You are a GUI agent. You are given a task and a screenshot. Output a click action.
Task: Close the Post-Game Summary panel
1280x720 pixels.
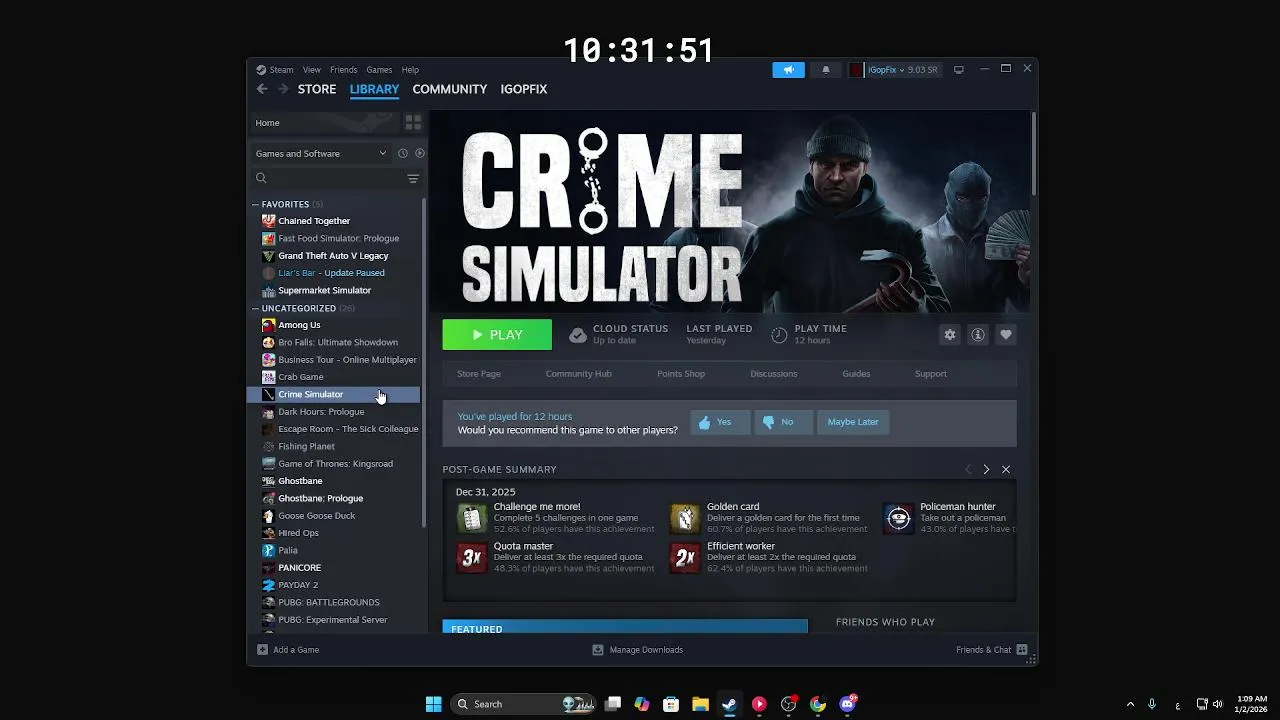click(x=1006, y=469)
